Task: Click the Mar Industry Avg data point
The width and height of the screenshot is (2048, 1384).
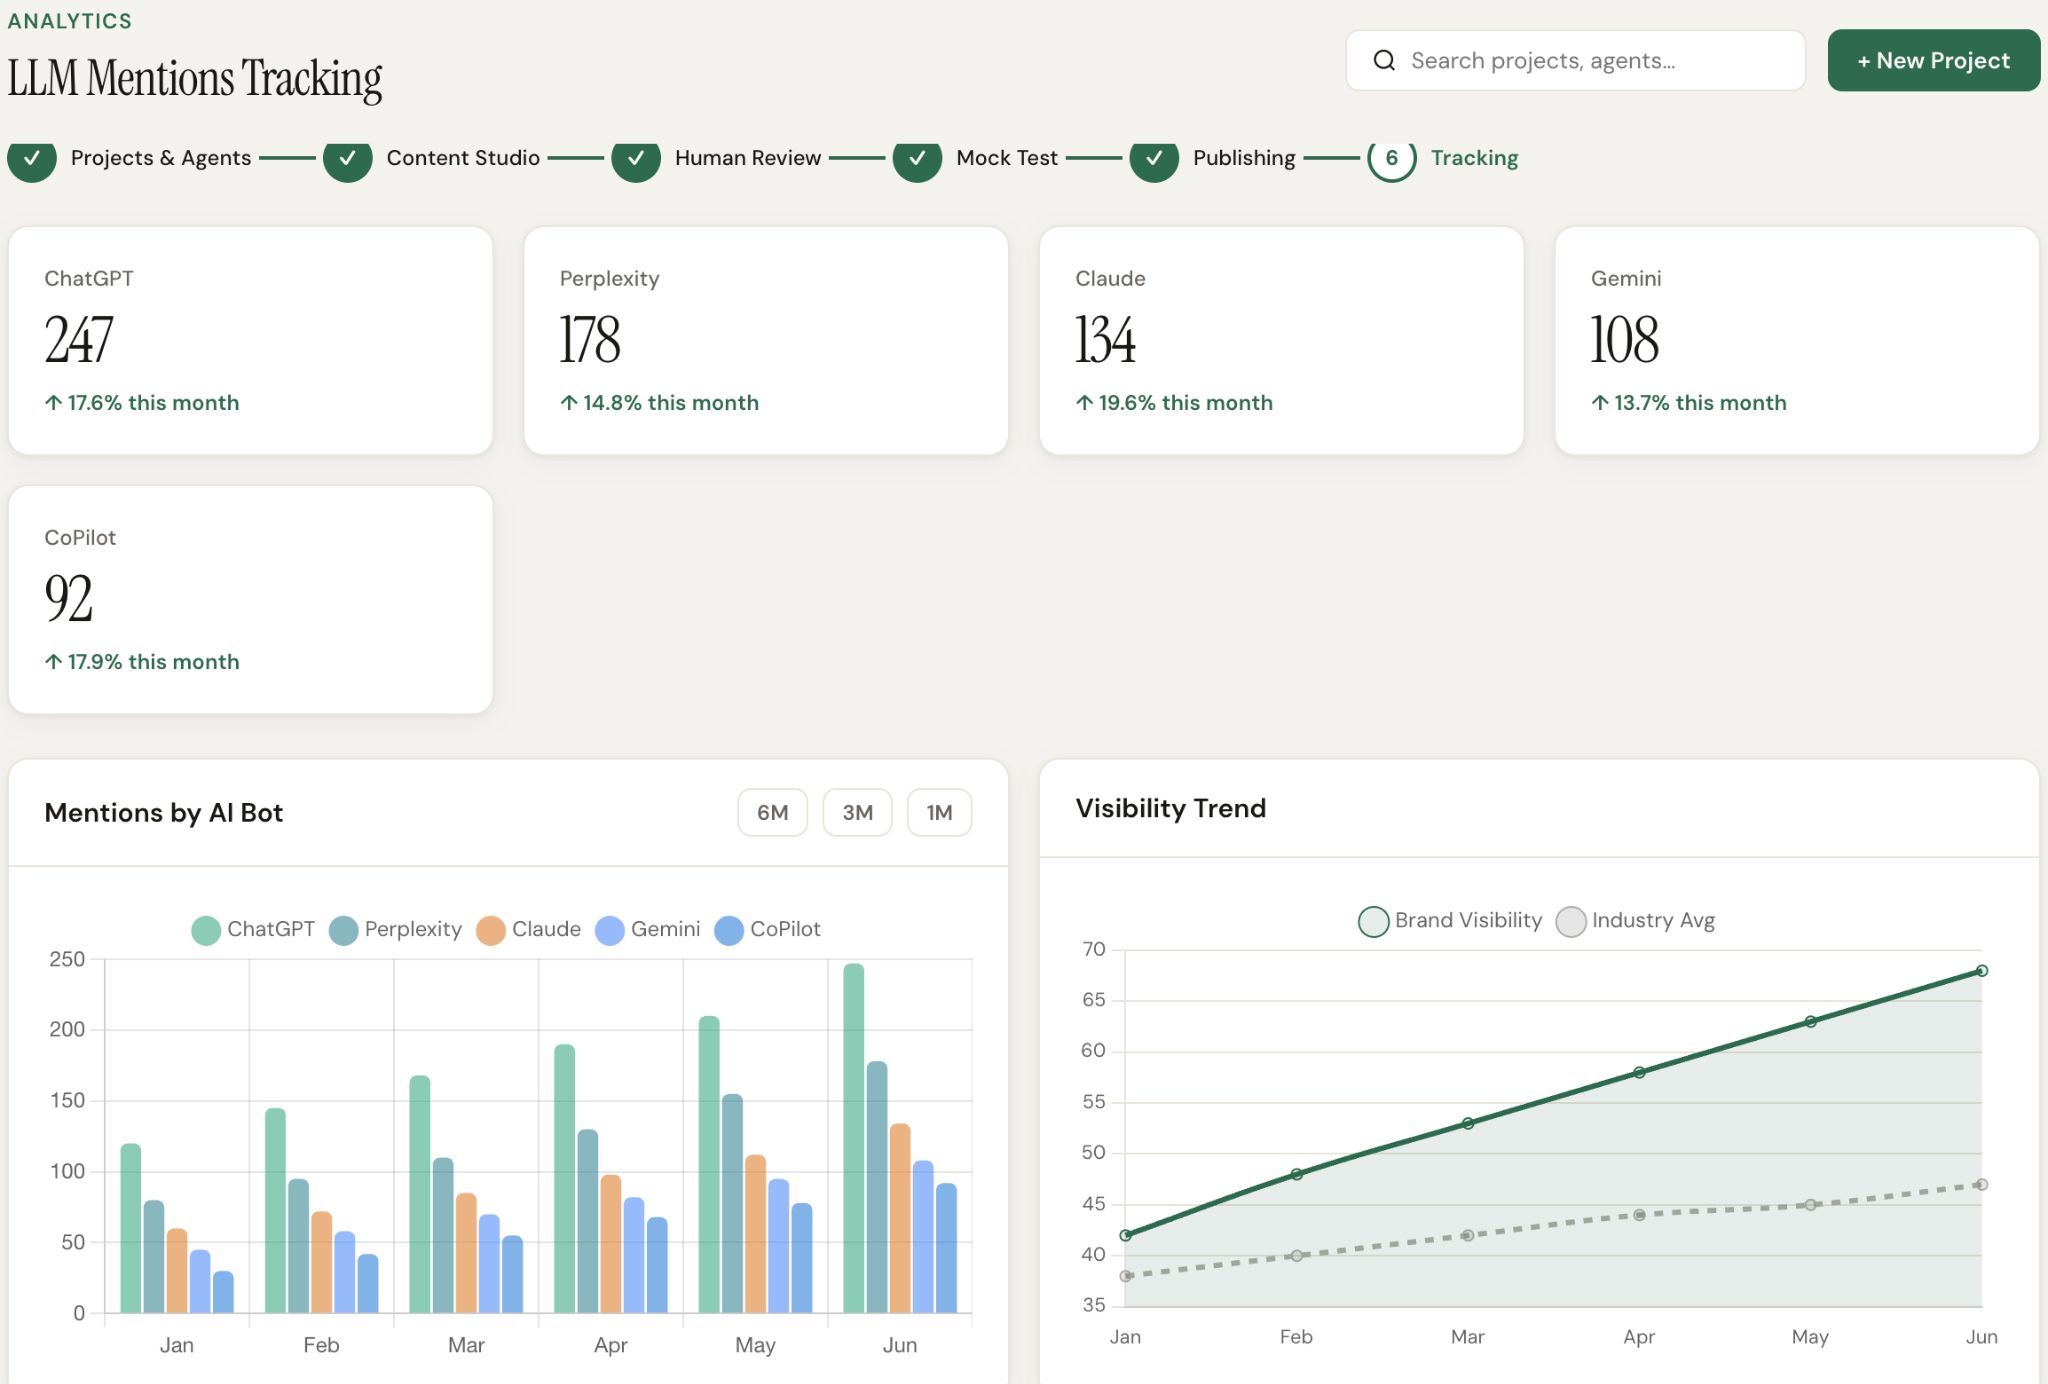Action: point(1467,1235)
